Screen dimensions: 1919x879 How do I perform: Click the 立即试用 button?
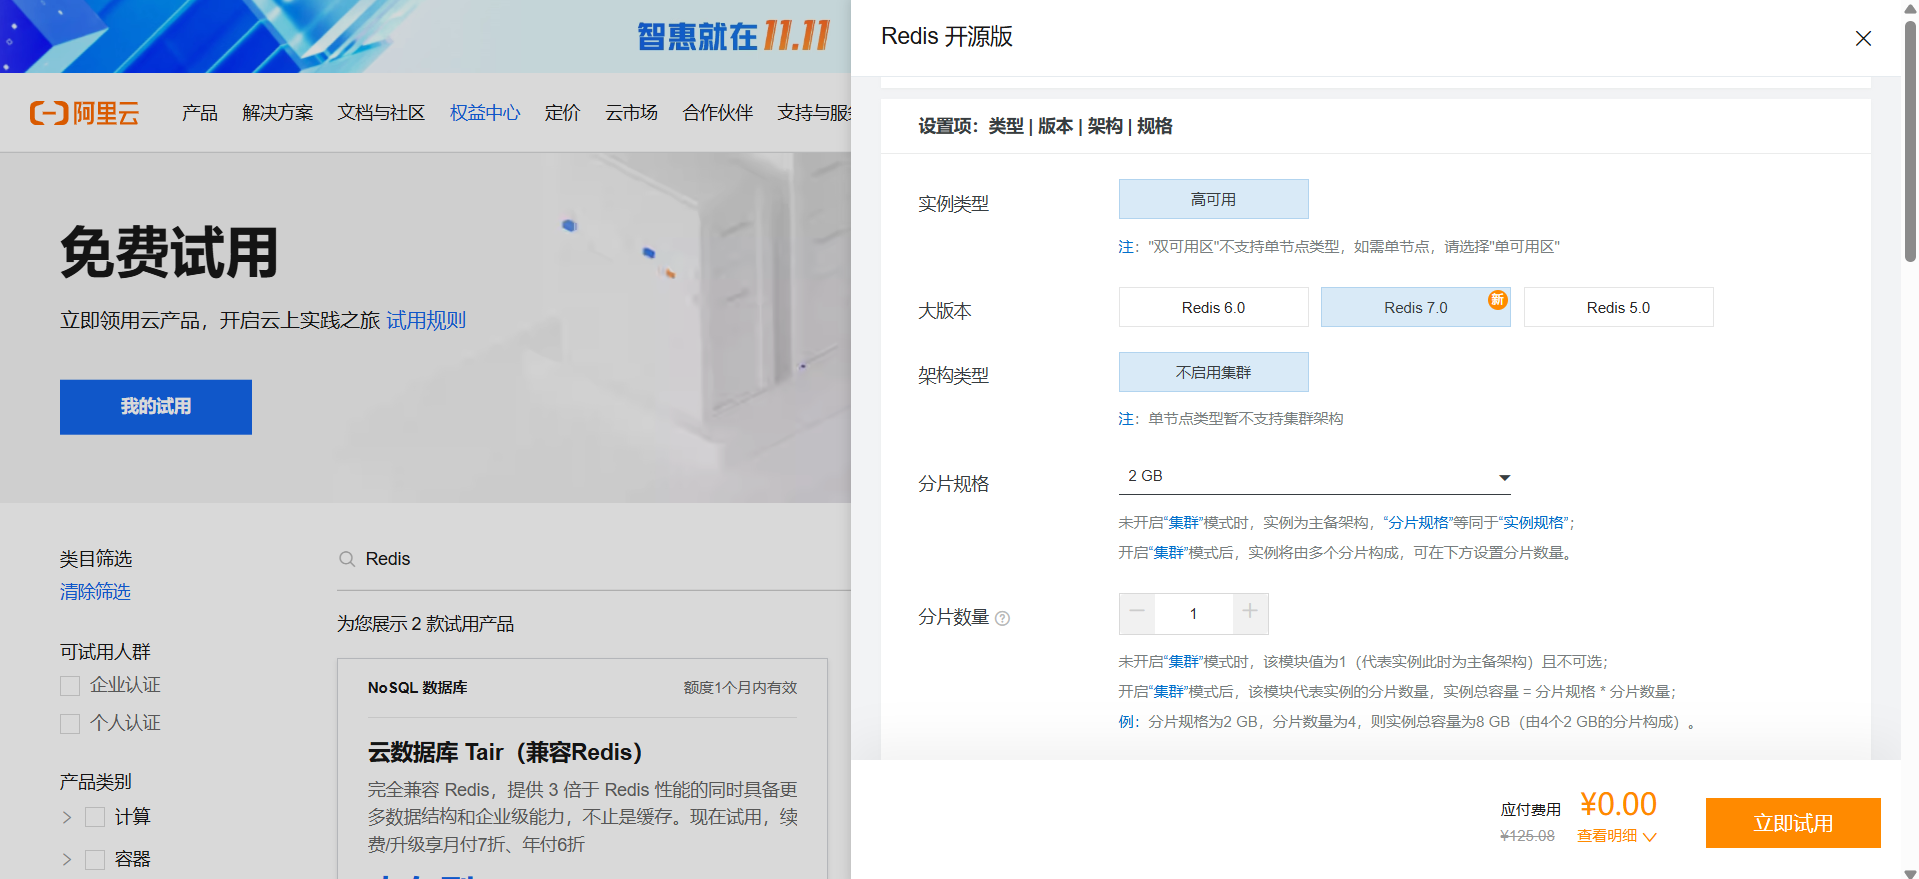[1793, 823]
